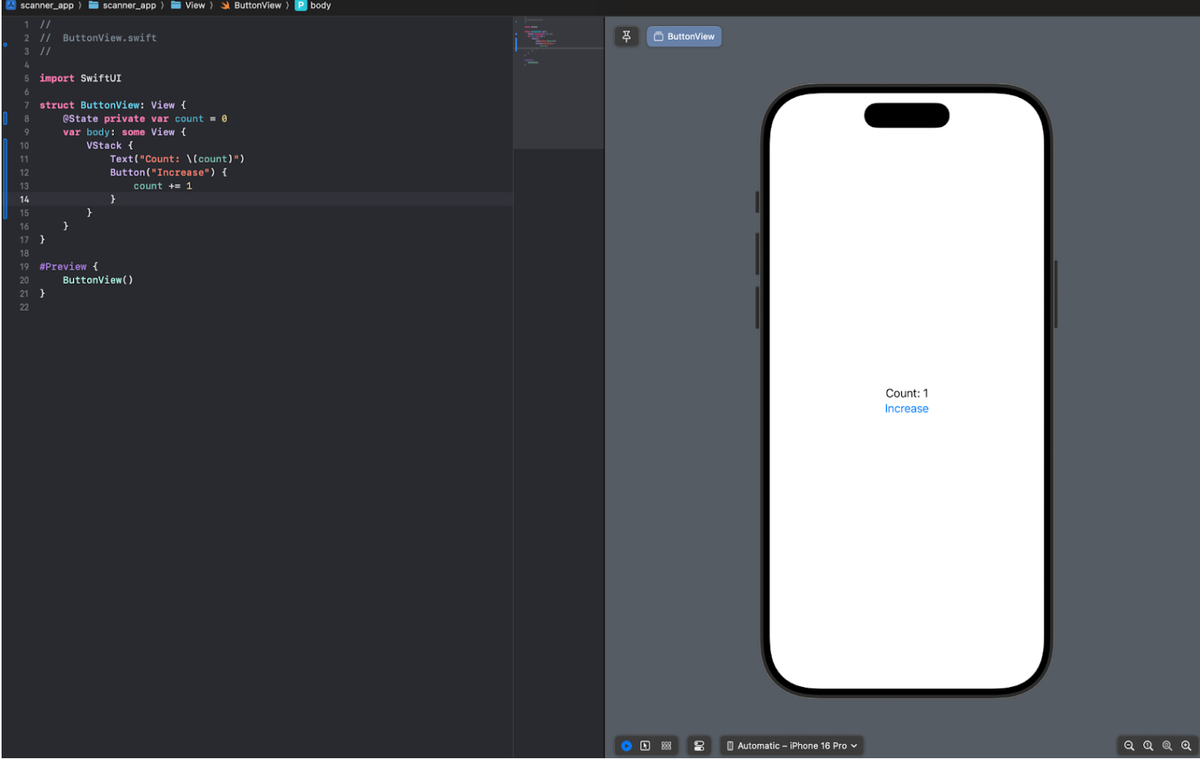Zoom out the preview canvas
The height and width of the screenshot is (759, 1200).
coord(1129,746)
